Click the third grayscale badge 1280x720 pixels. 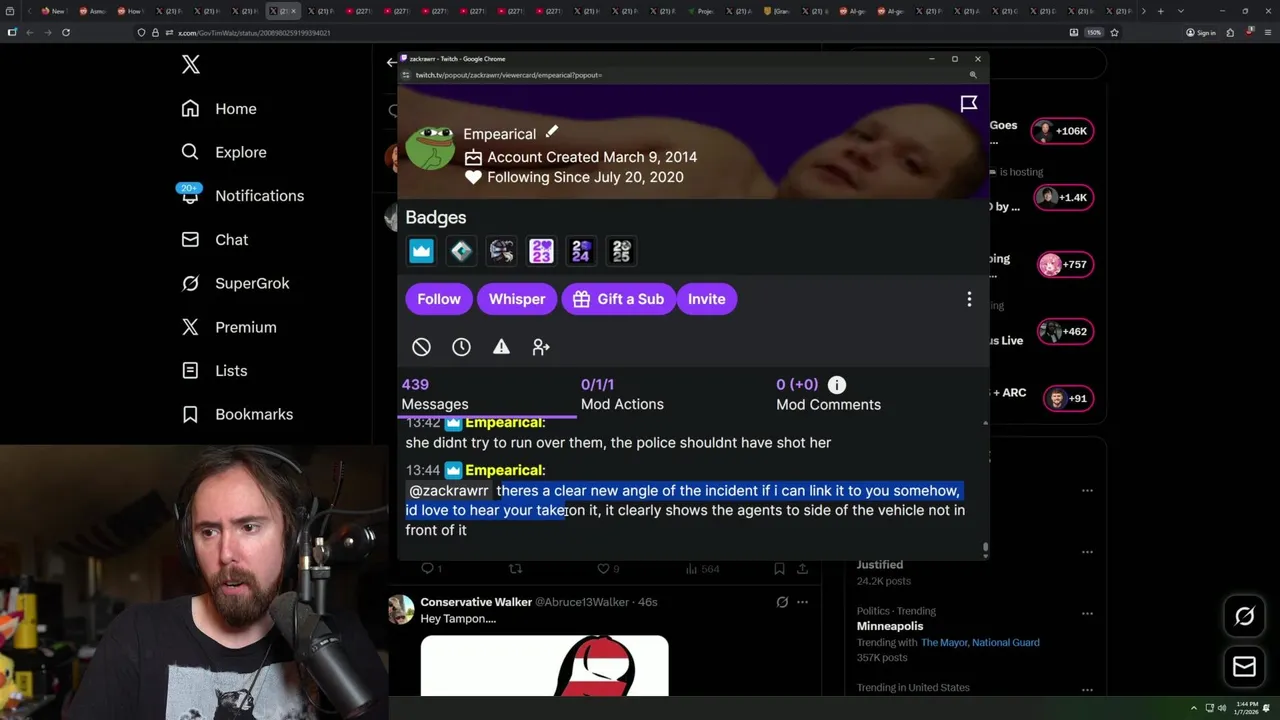(x=501, y=251)
